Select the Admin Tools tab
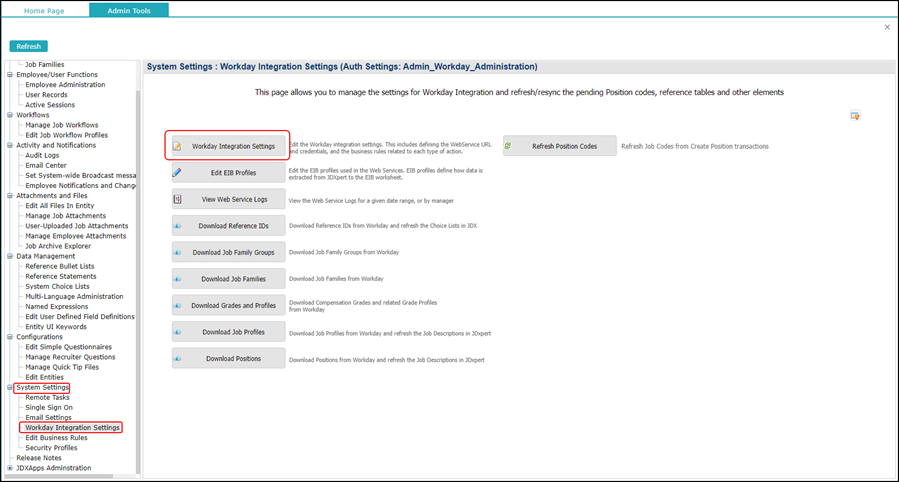 click(129, 10)
